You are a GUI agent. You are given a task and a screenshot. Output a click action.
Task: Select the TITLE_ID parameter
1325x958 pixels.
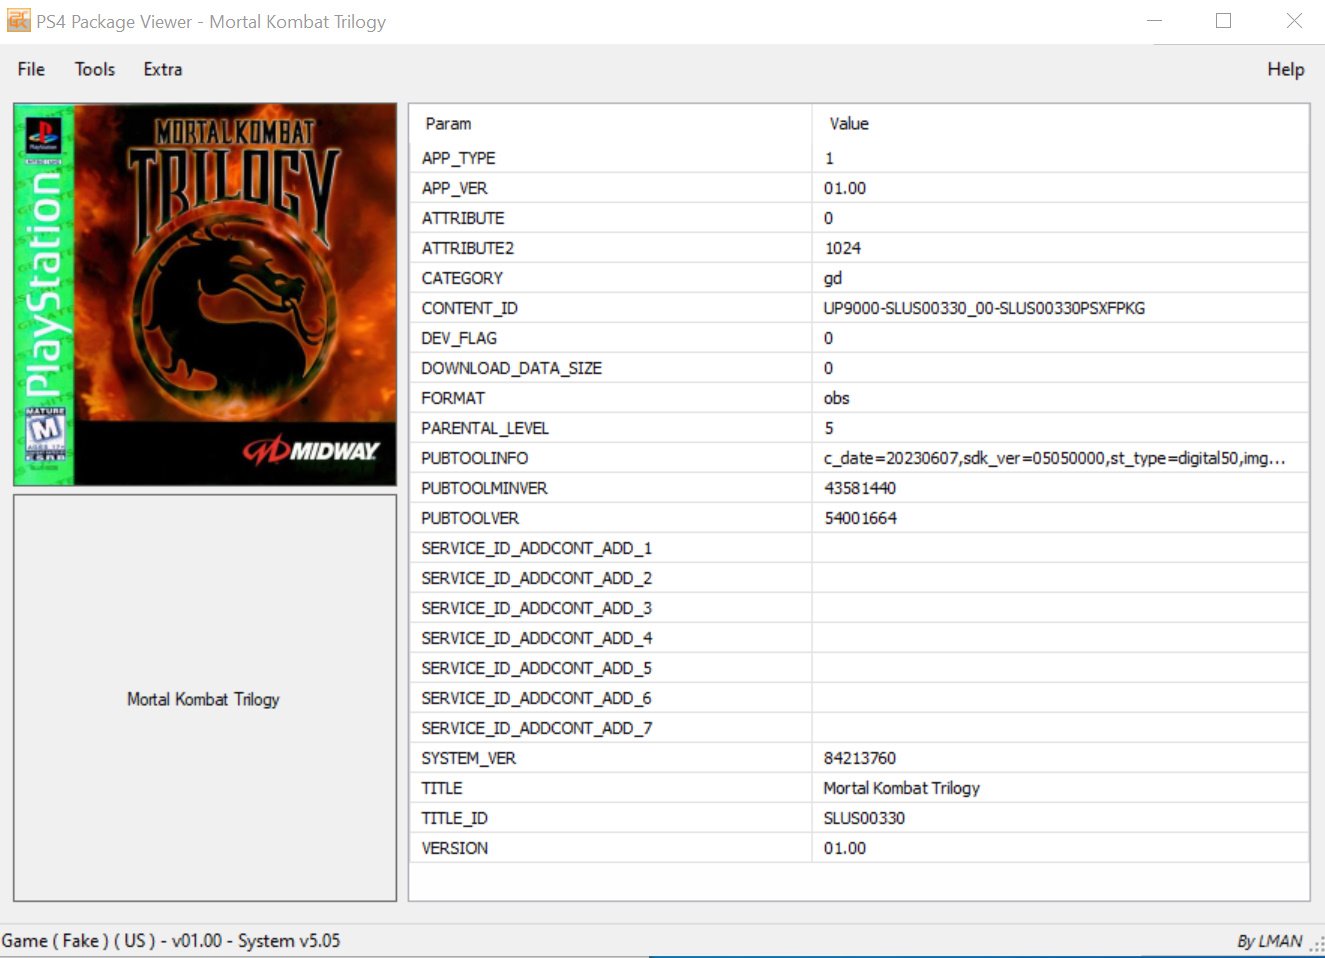point(454,818)
